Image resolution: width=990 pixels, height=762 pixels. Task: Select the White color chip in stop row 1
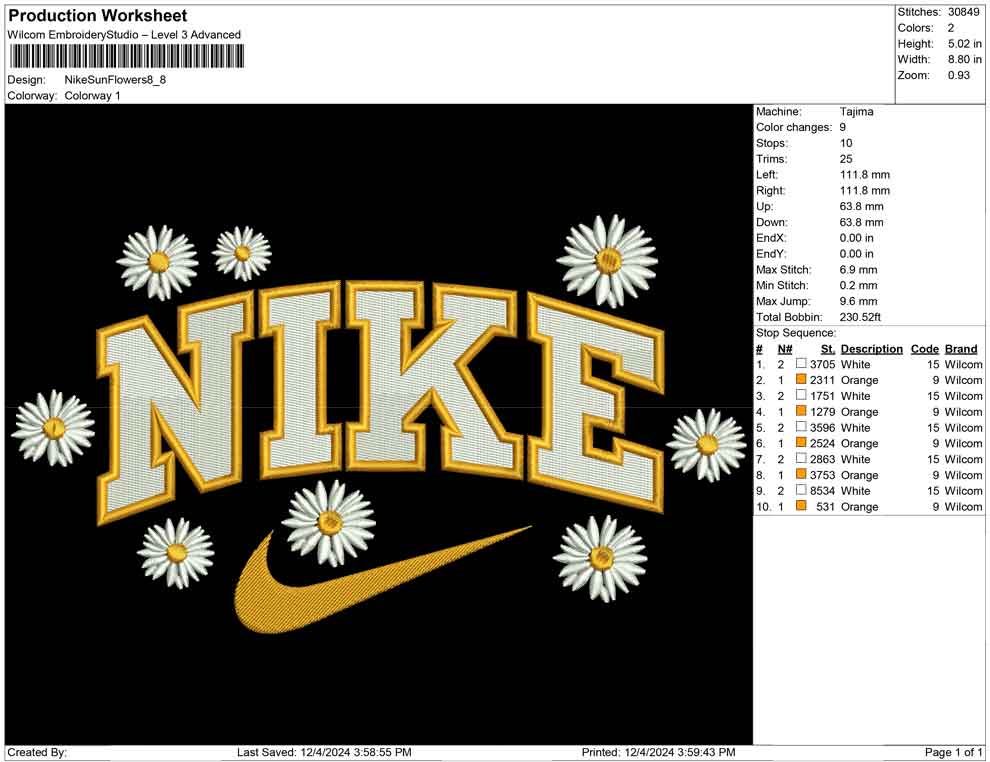coord(800,364)
